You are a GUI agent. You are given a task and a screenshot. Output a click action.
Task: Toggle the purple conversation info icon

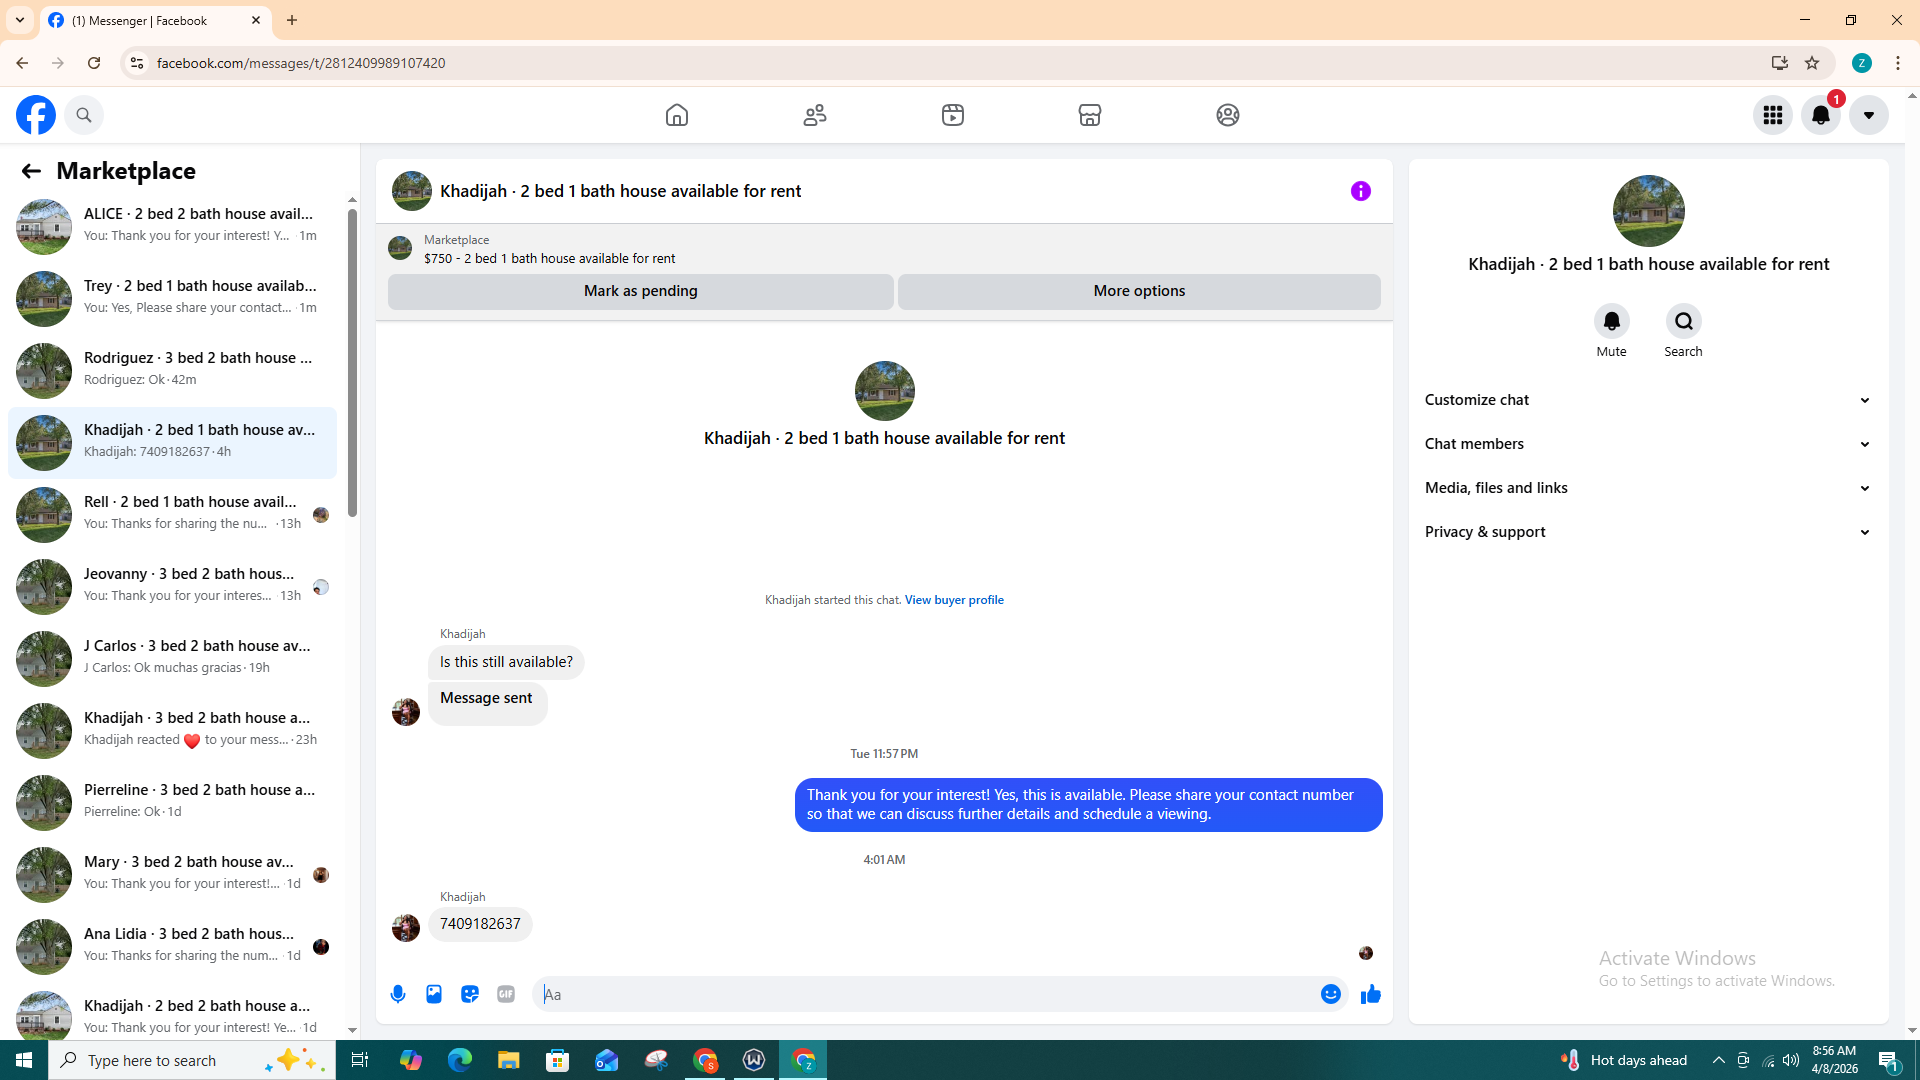(x=1360, y=191)
